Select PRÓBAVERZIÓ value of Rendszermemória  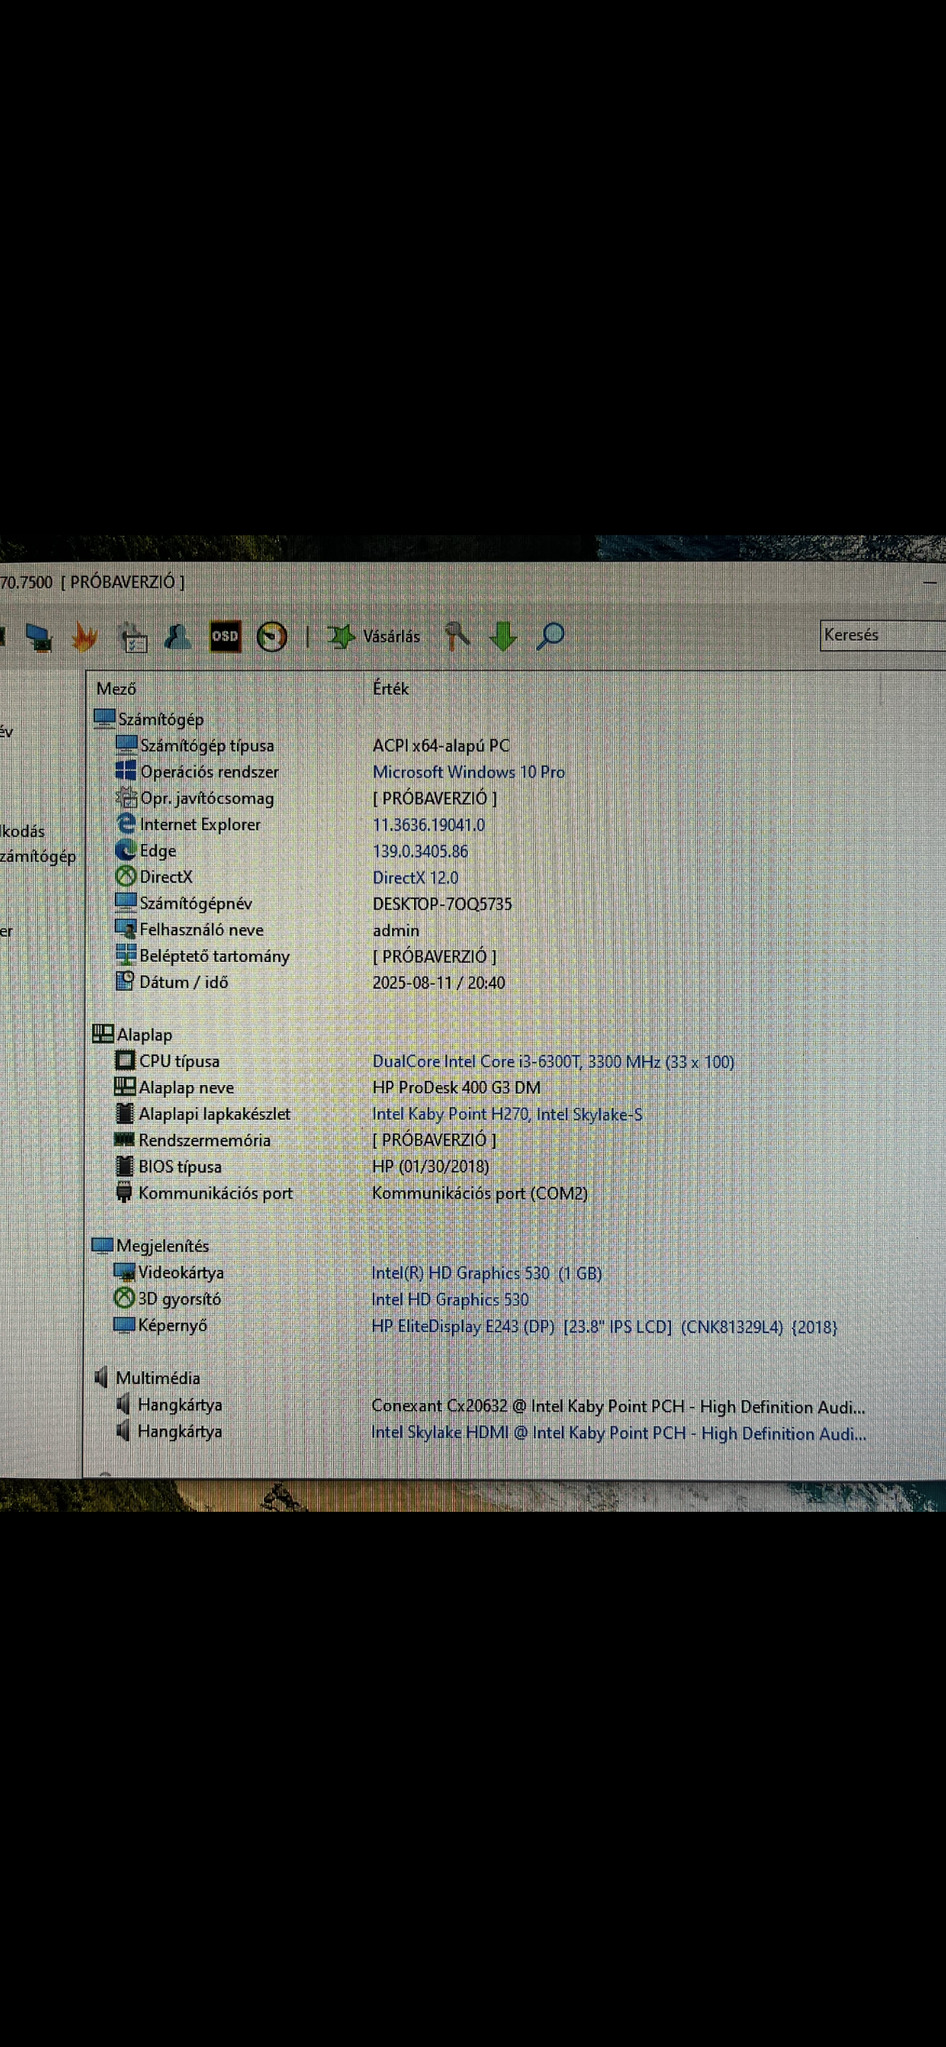click(434, 1140)
